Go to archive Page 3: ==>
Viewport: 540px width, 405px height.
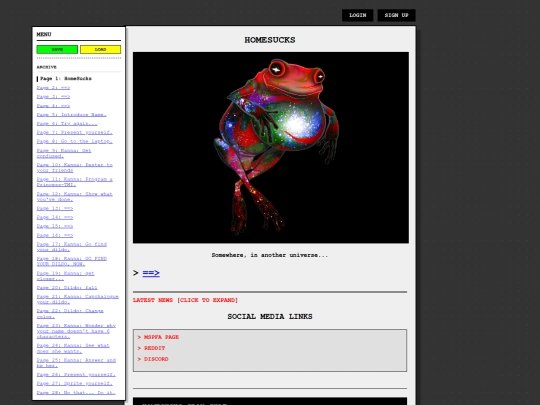click(x=53, y=97)
